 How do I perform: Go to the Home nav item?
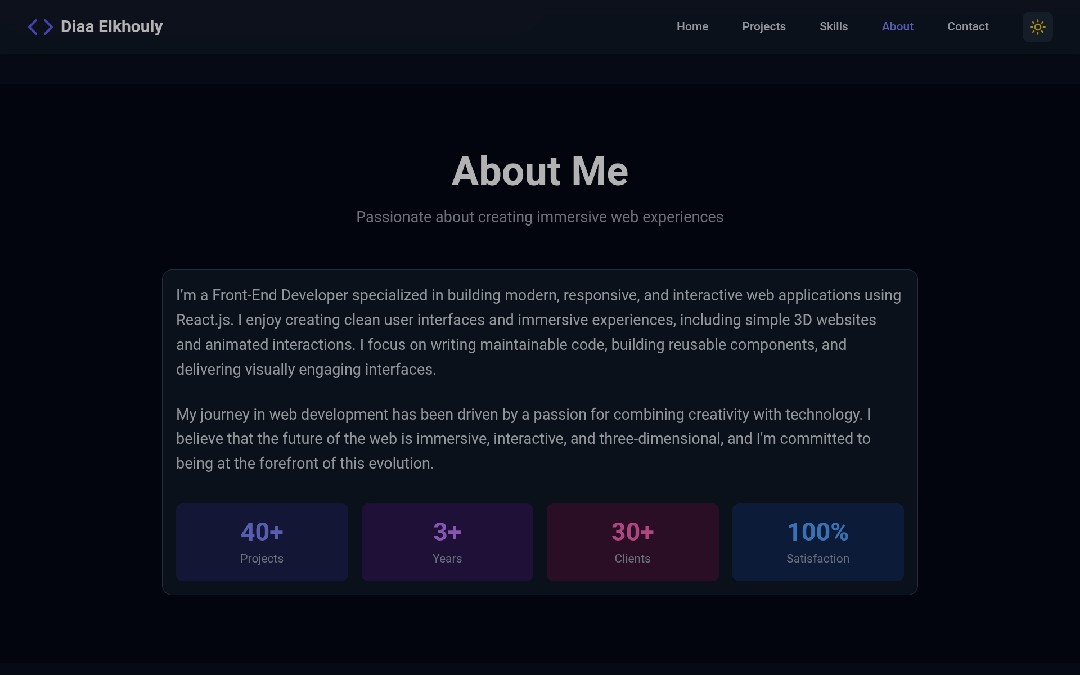pyautogui.click(x=692, y=27)
